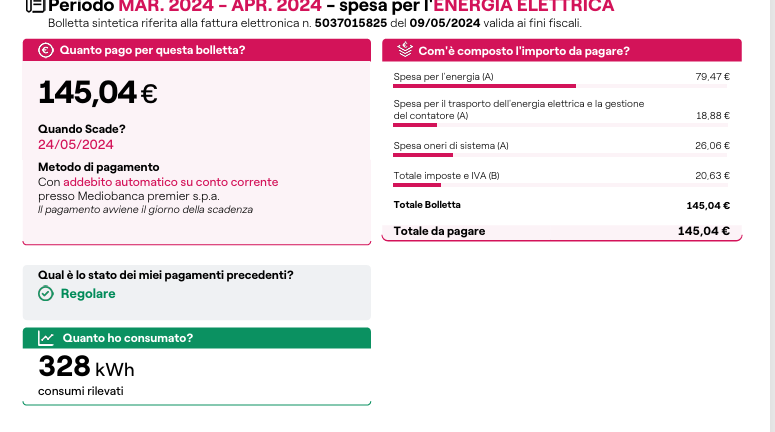775x432 pixels.
Task: Click the Totale Bolletta row
Action: pyautogui.click(x=561, y=205)
